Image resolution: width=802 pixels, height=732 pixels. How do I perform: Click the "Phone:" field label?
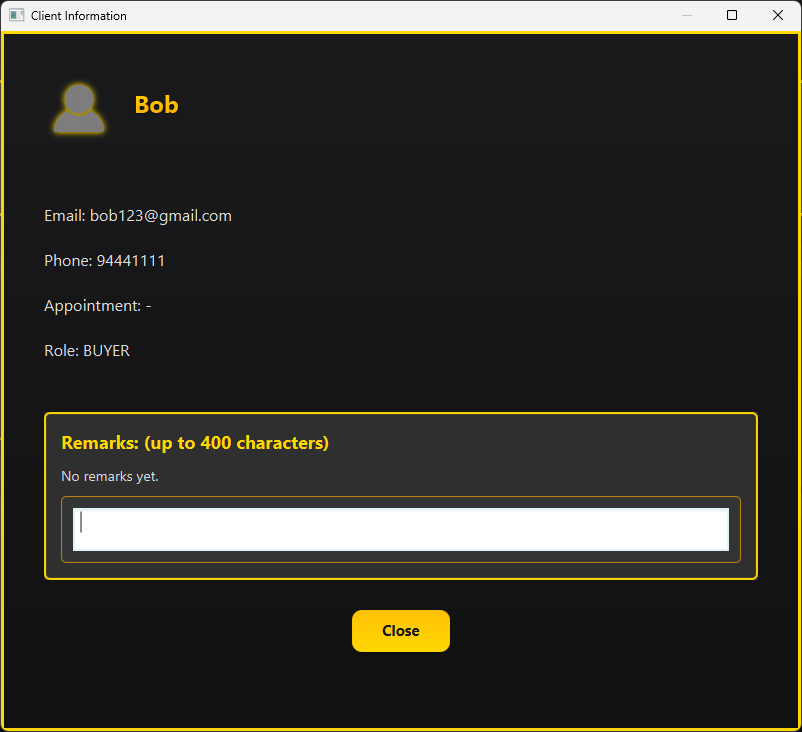[x=67, y=261]
